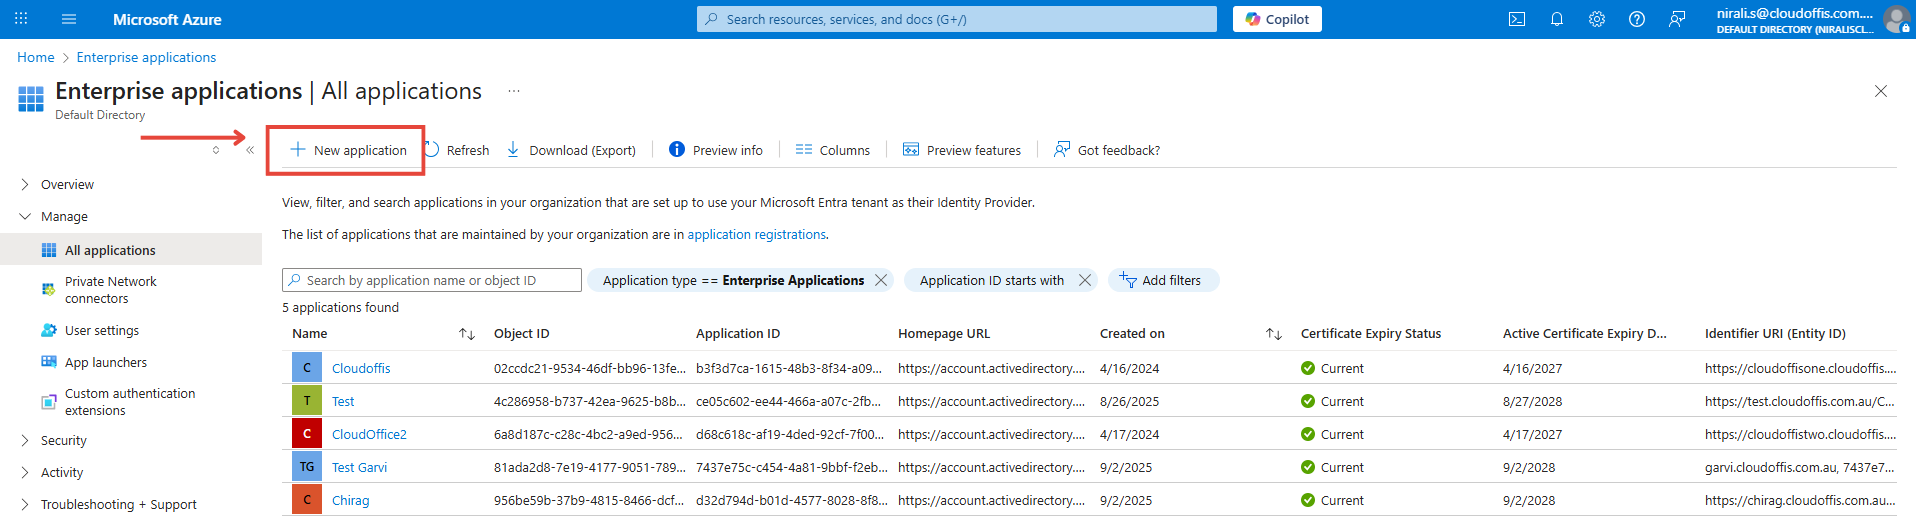Remove the Application type filter
The image size is (1916, 531).
(x=881, y=280)
